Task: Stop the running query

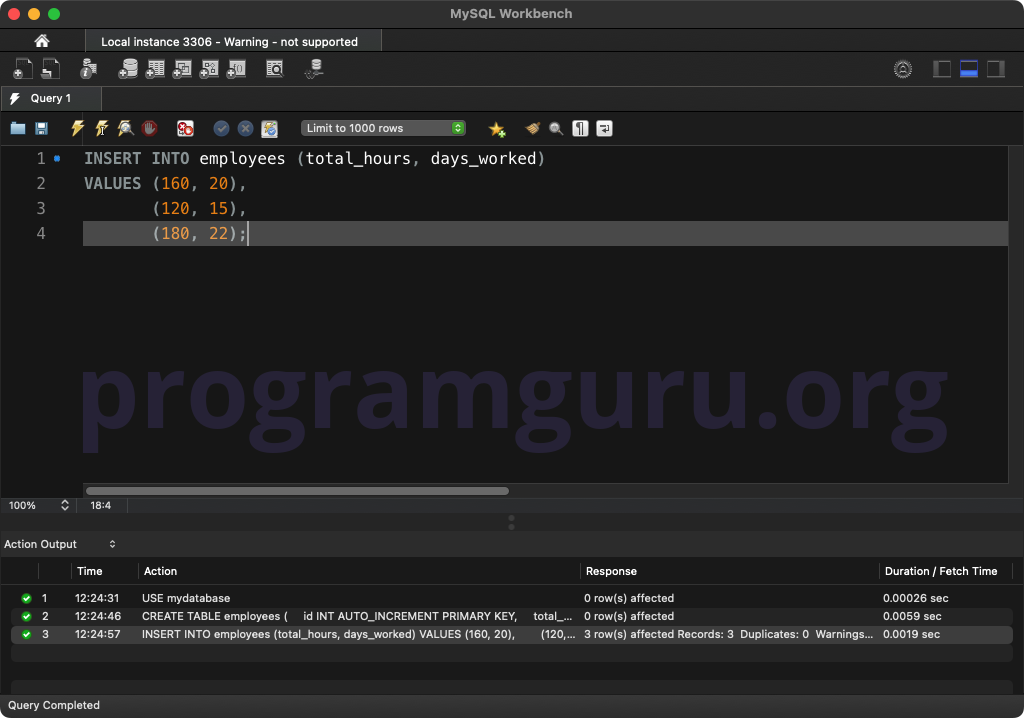Action: click(x=150, y=128)
